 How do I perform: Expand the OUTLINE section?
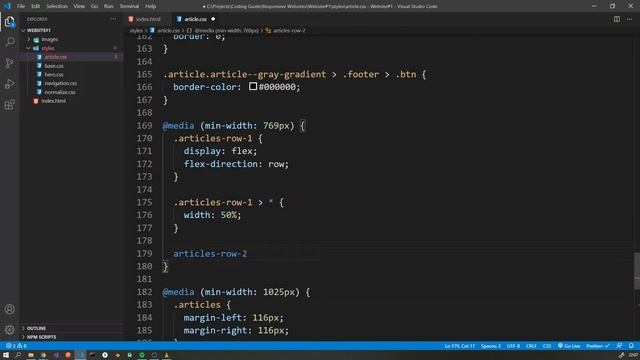tap(36, 328)
